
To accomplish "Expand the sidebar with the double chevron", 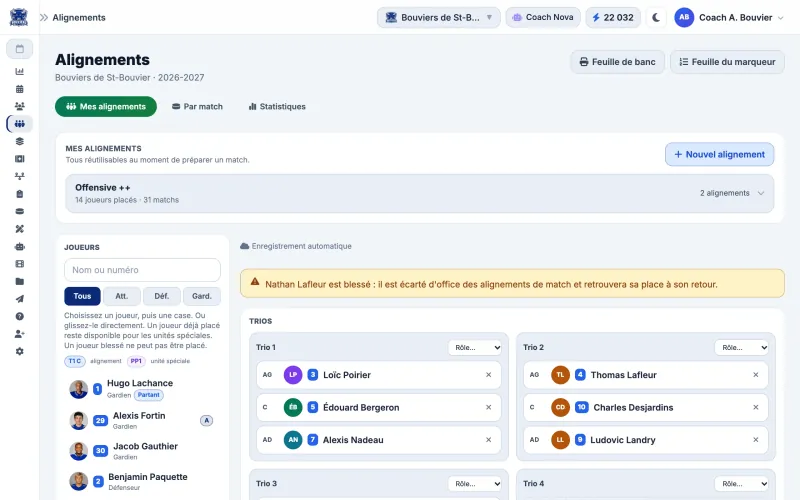I will [x=44, y=17].
